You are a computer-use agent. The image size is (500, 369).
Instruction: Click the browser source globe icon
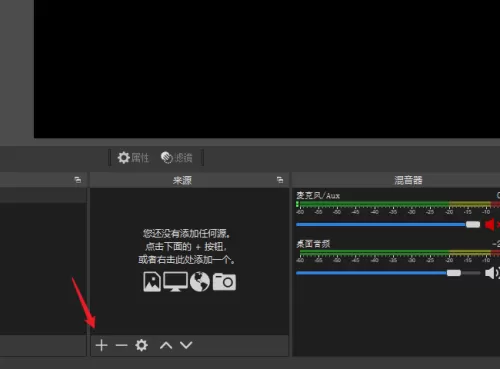(200, 282)
